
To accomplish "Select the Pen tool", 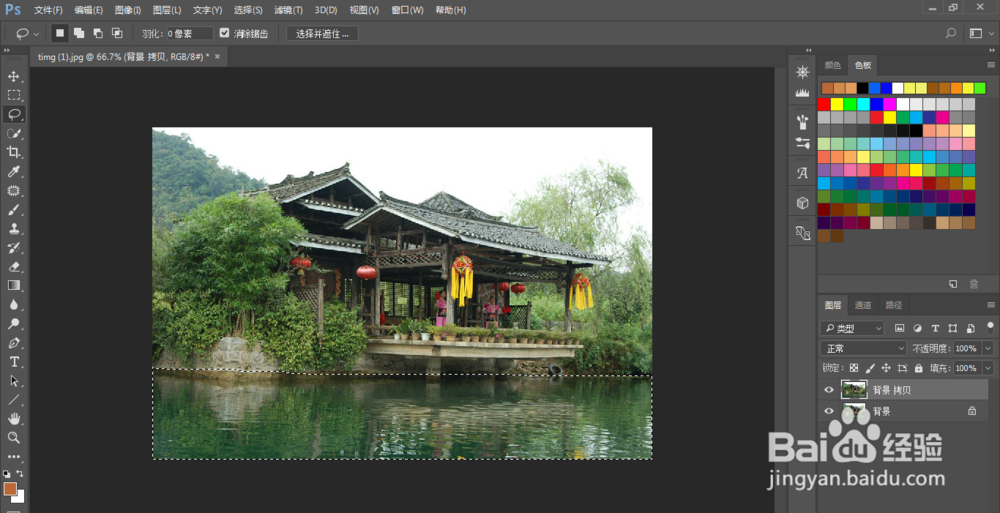I will coord(13,343).
